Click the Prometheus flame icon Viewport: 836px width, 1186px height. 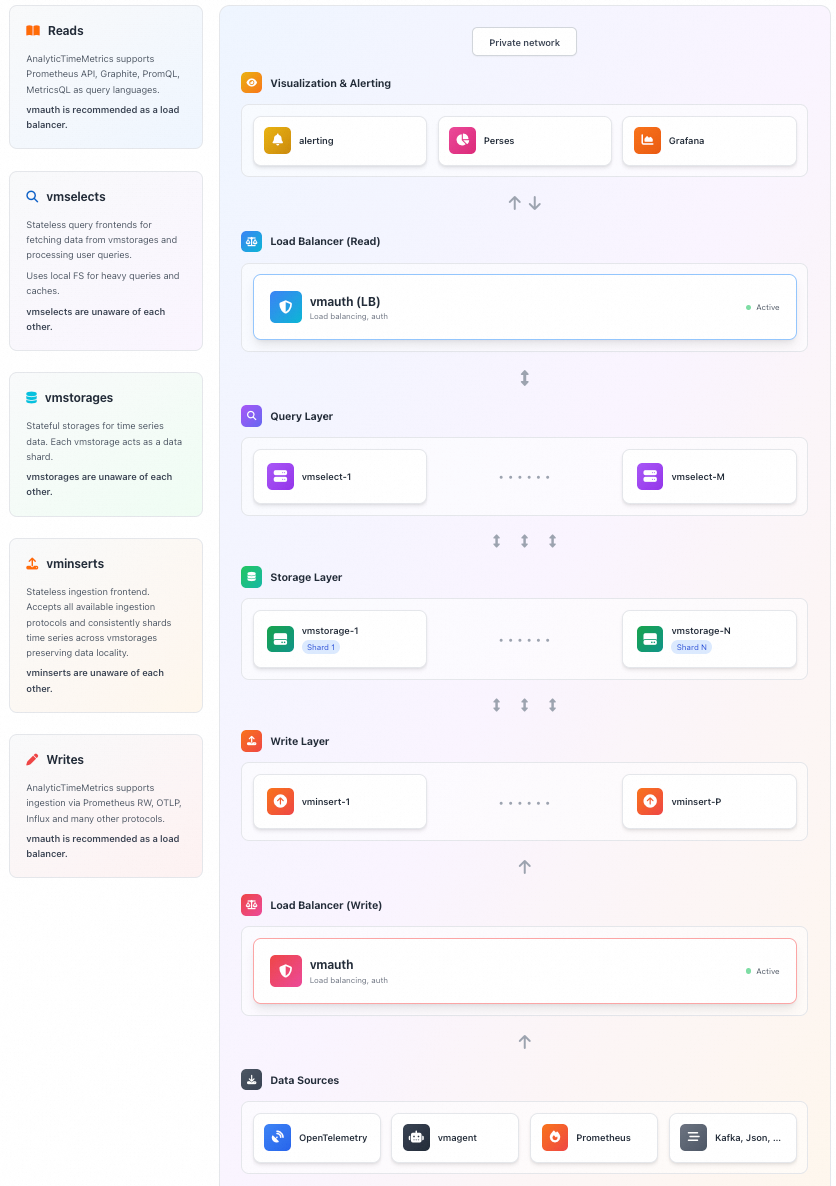[555, 1138]
